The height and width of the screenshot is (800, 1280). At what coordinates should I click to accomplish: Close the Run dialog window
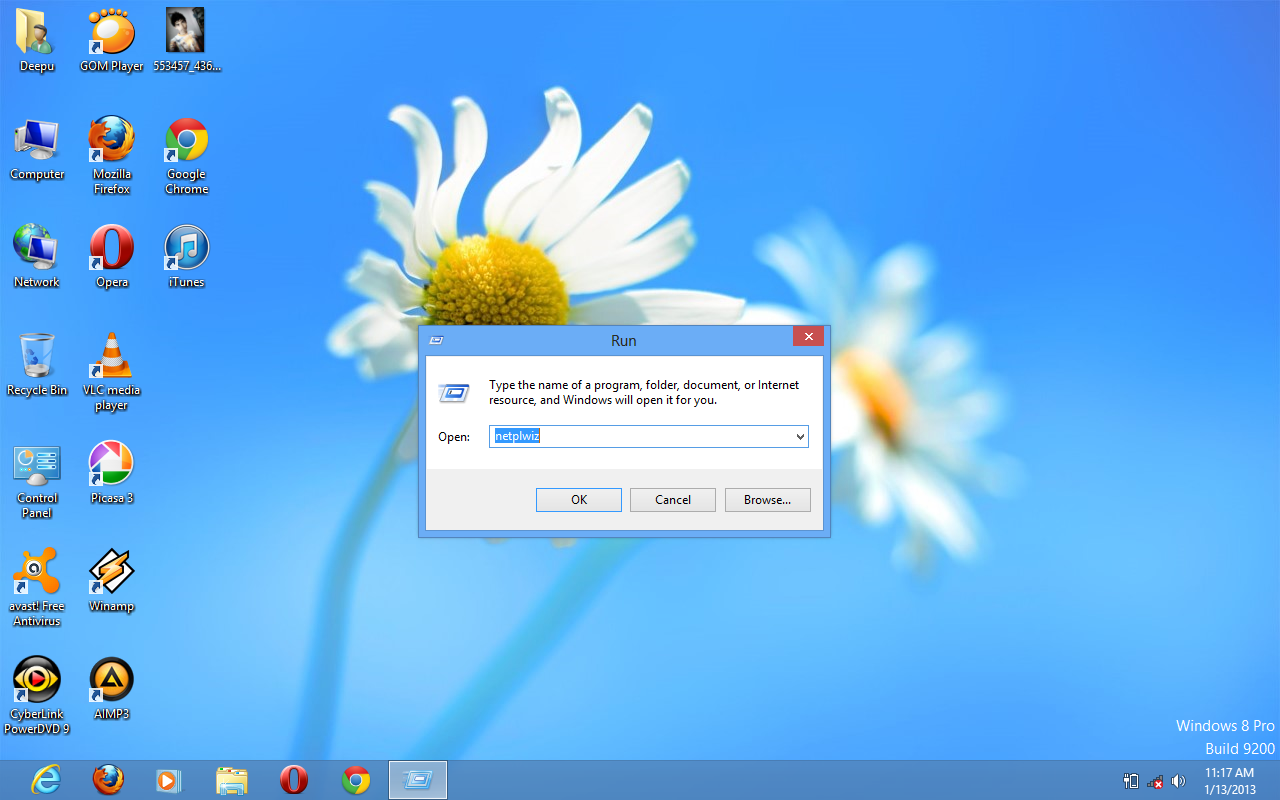(808, 337)
